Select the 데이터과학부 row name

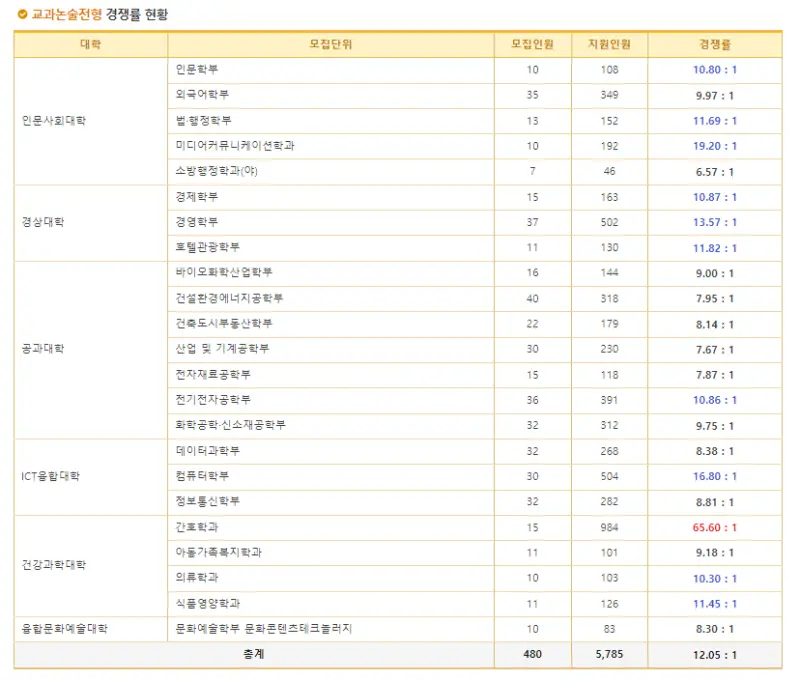(x=208, y=451)
